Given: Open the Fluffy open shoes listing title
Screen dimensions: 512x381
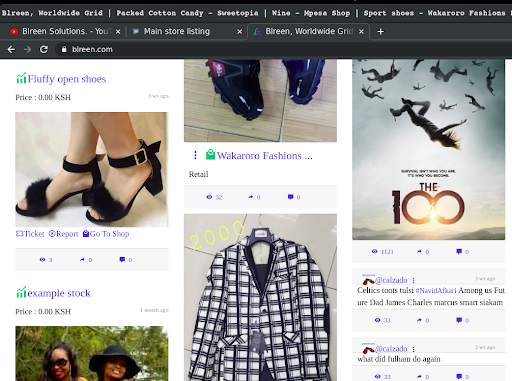Looking at the screenshot, I should pyautogui.click(x=67, y=79).
